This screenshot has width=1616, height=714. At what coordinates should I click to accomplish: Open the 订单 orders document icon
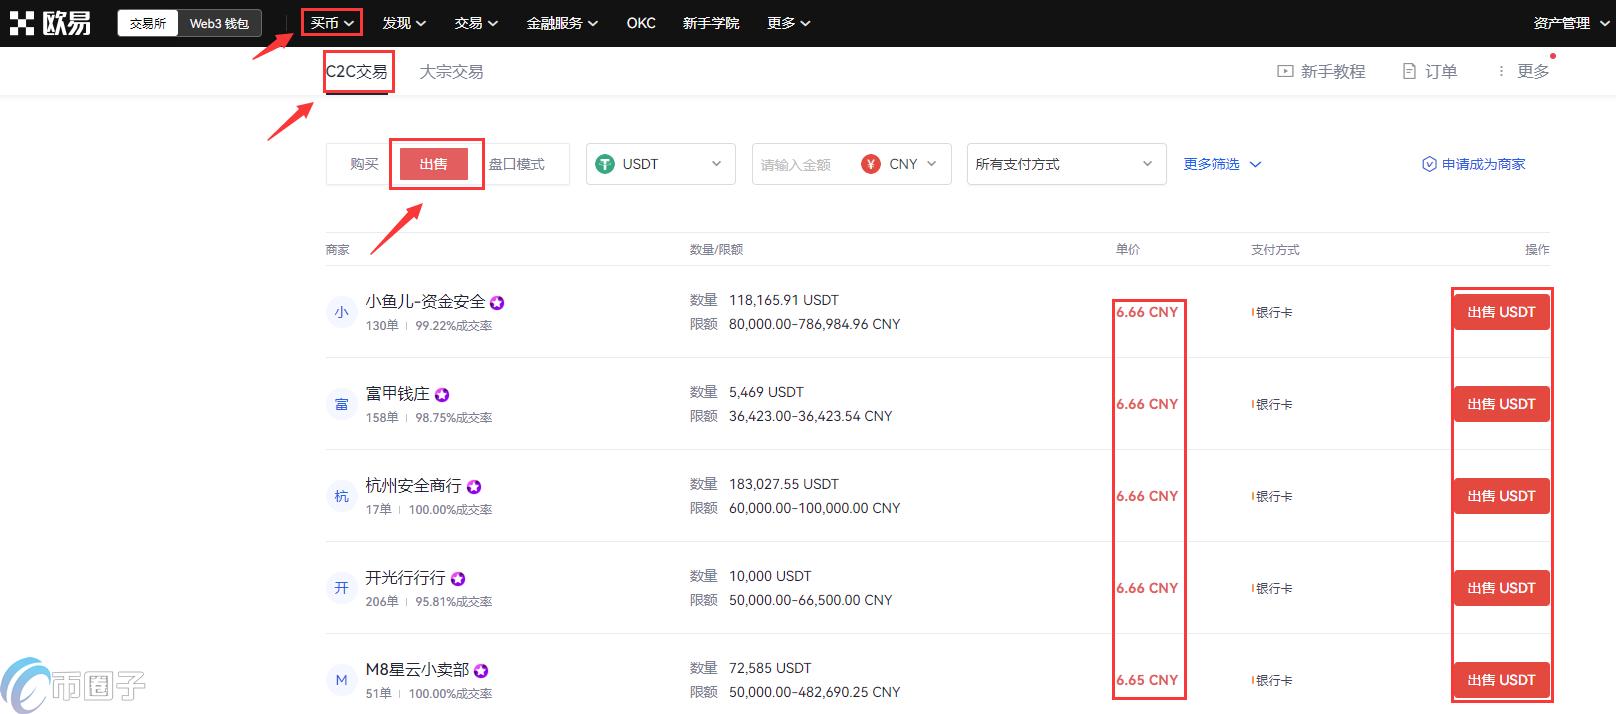tap(1409, 72)
